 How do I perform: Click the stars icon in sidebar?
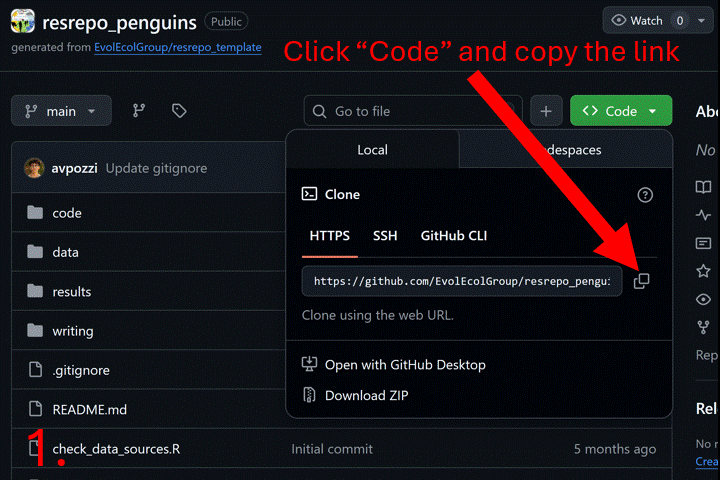(703, 271)
